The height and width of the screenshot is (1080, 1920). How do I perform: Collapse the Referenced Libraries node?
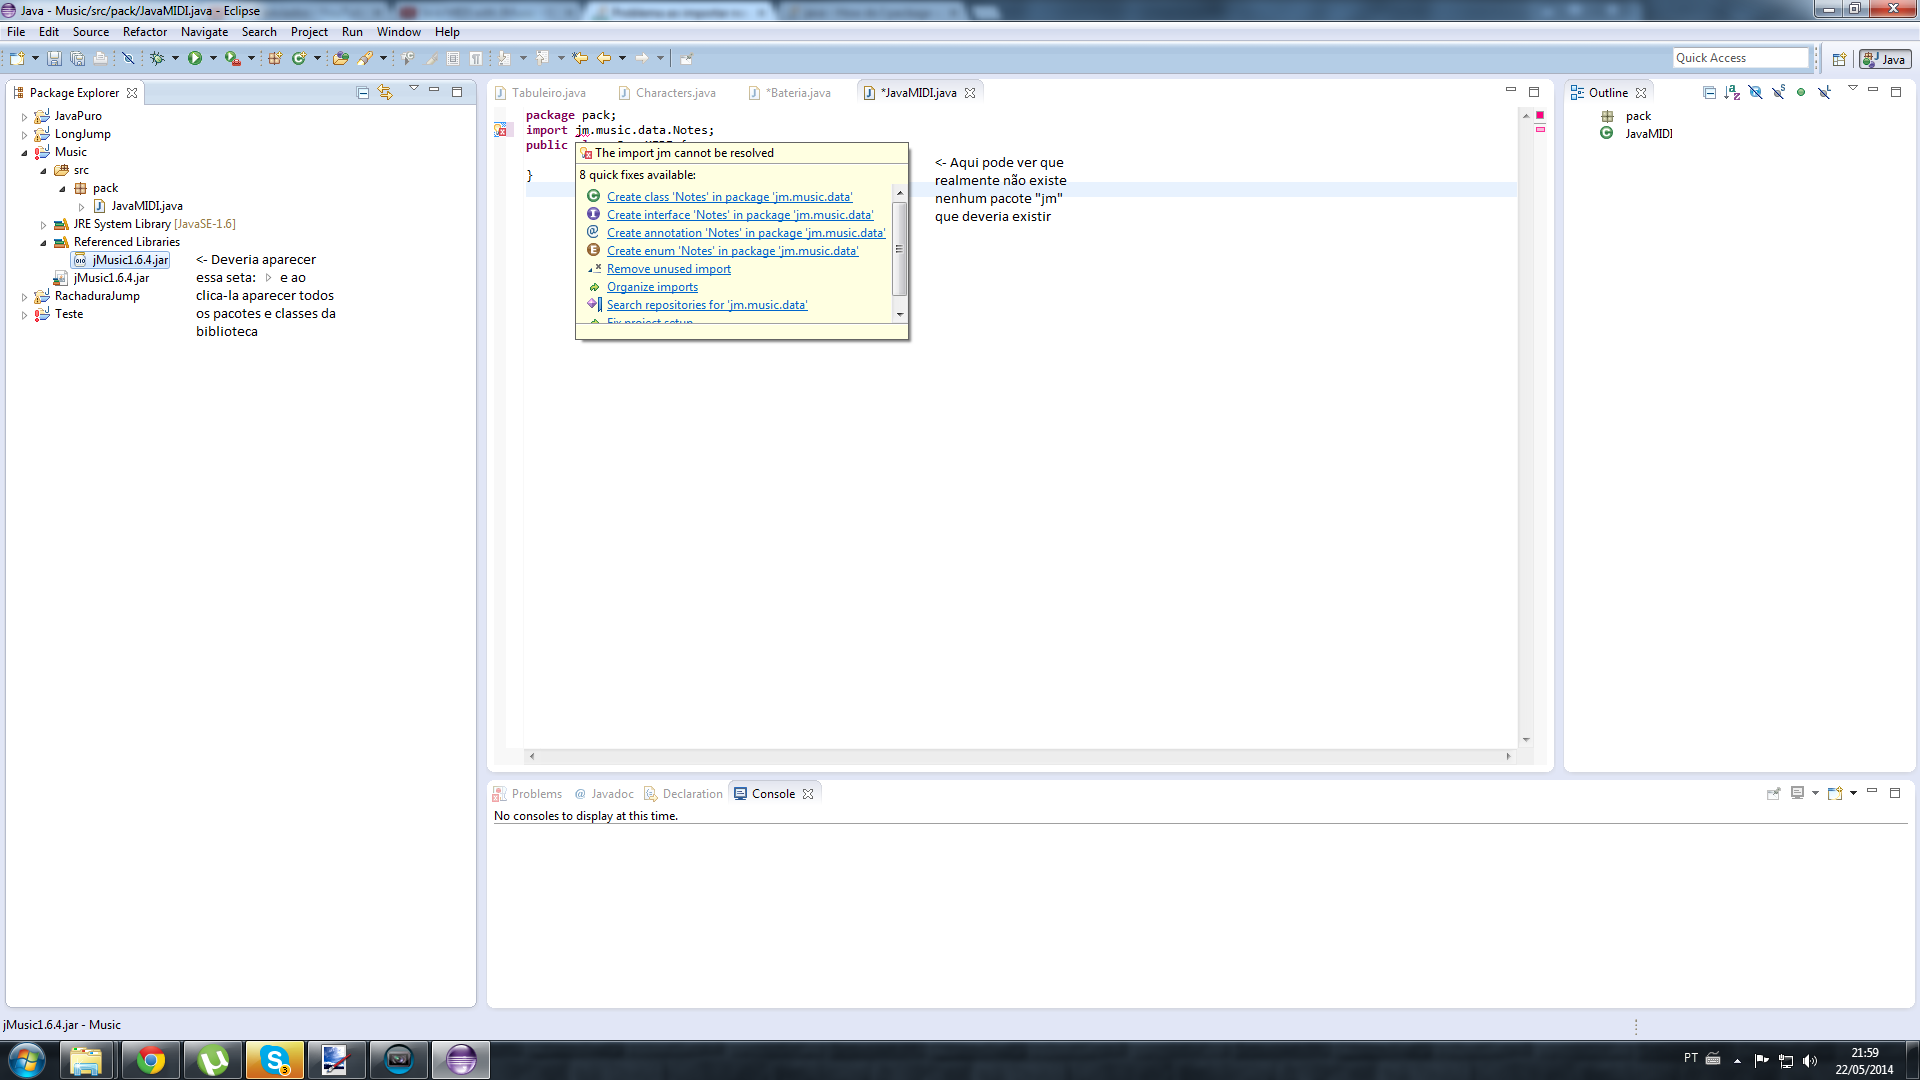tap(44, 243)
